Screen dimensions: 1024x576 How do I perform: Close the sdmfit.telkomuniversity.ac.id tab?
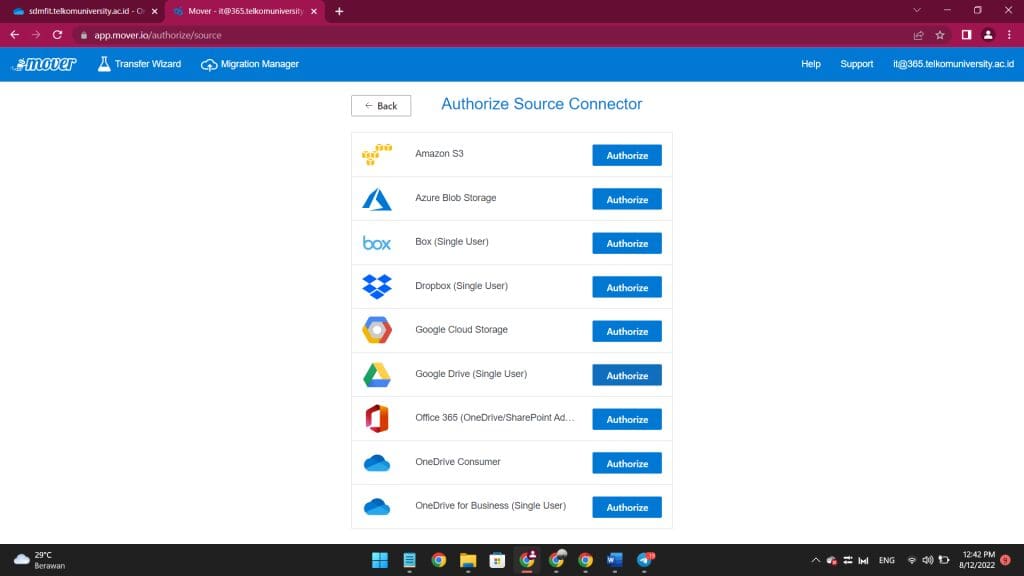tap(155, 11)
